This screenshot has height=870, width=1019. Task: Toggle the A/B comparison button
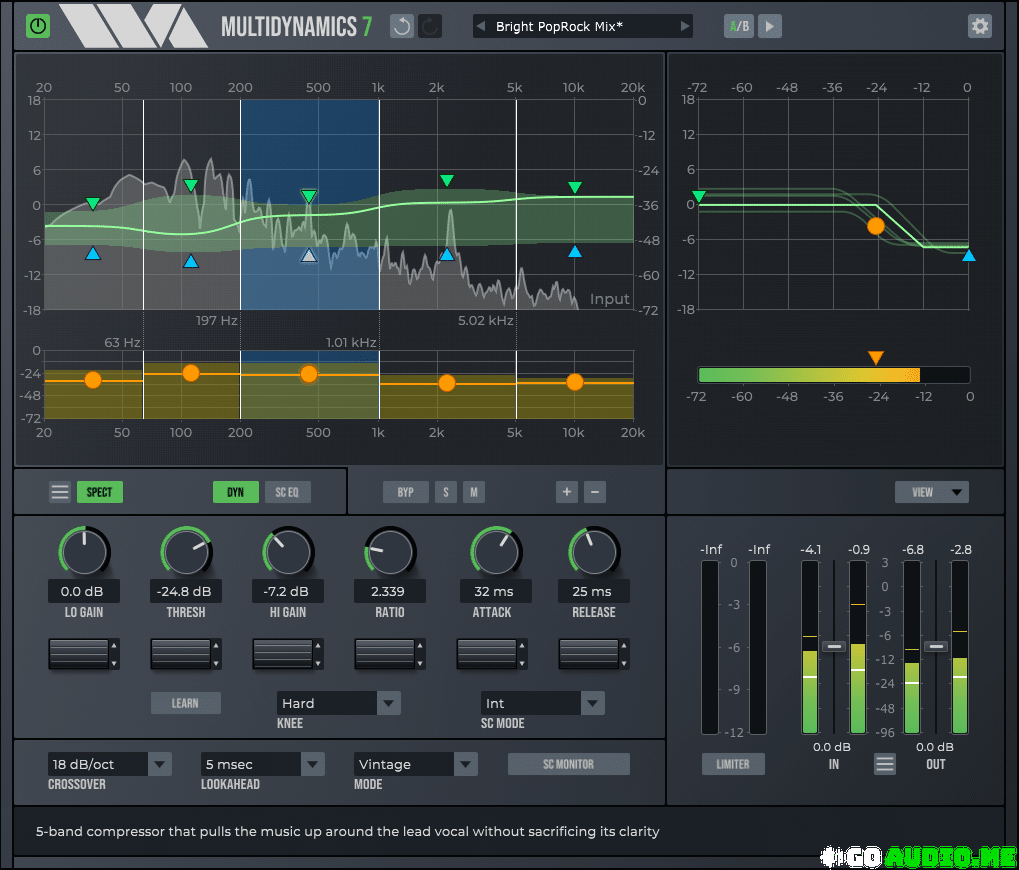[739, 26]
